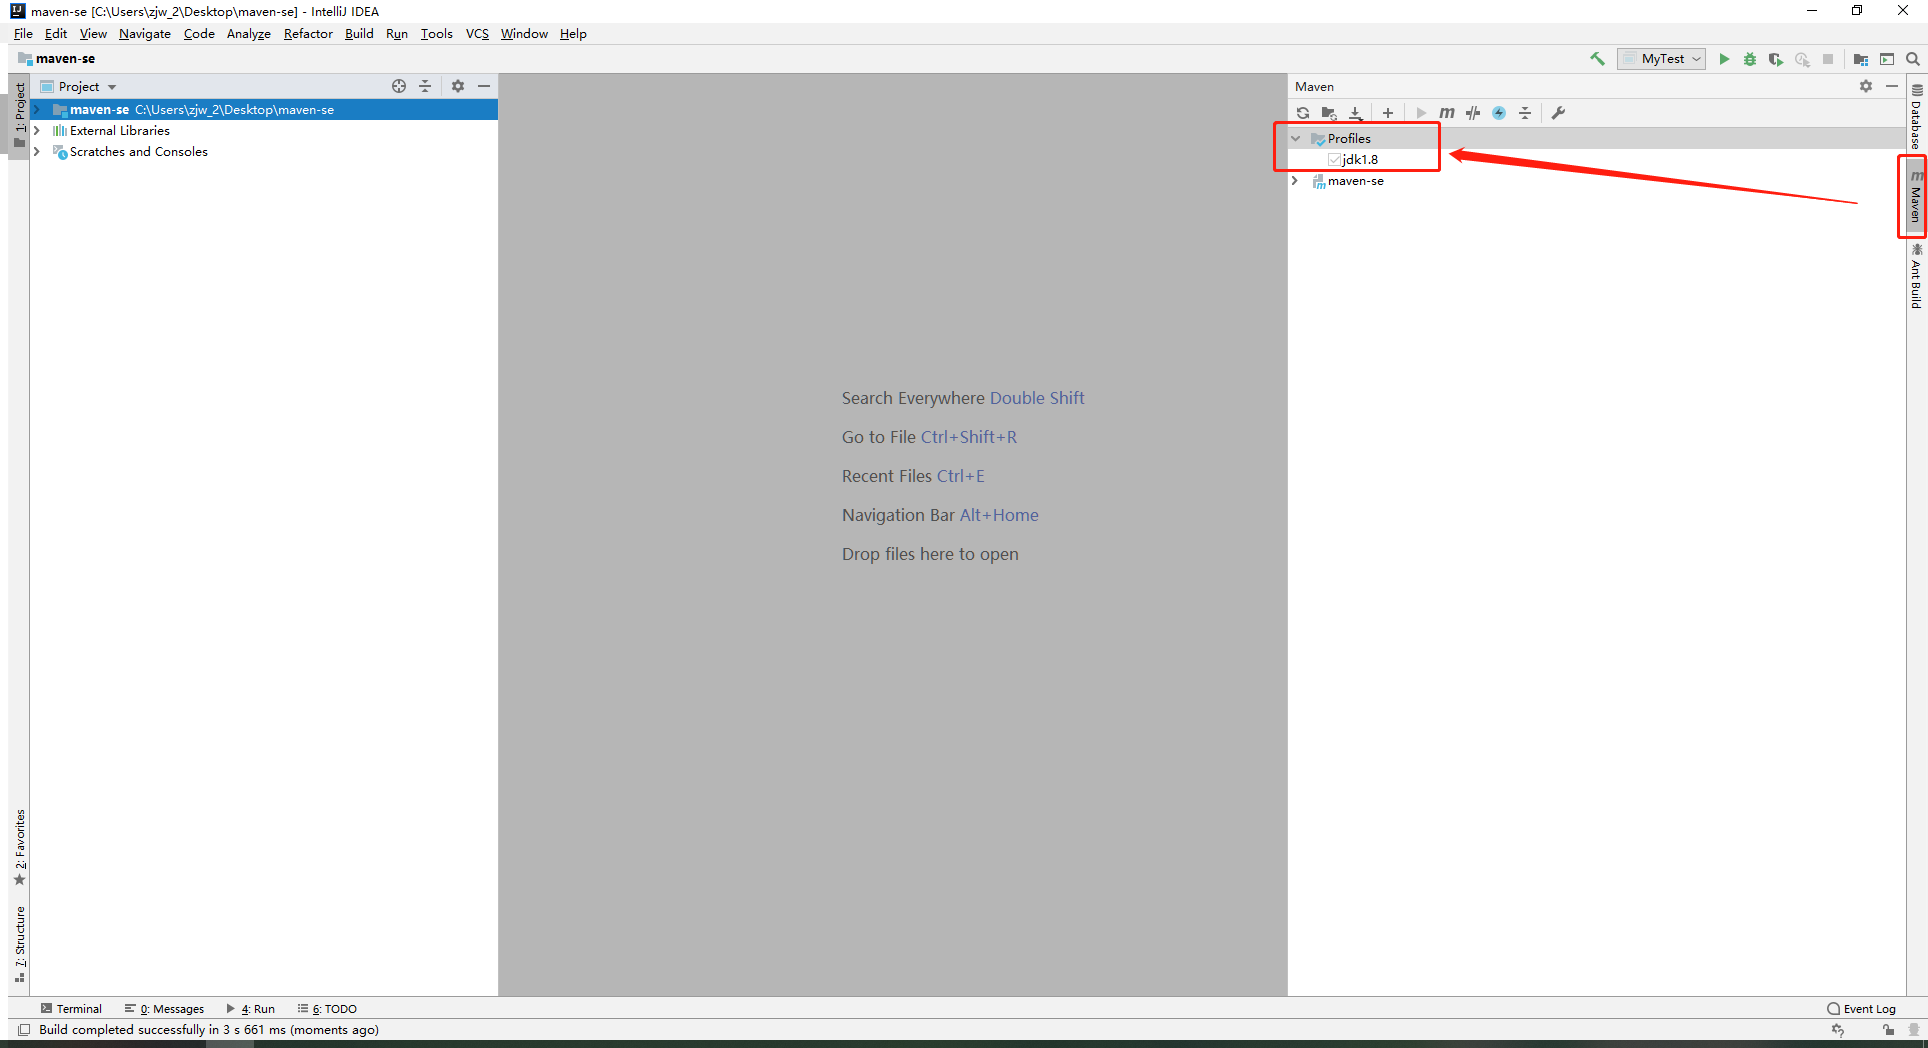
Task: Collapse the Profiles node in Maven panel
Action: click(1296, 139)
